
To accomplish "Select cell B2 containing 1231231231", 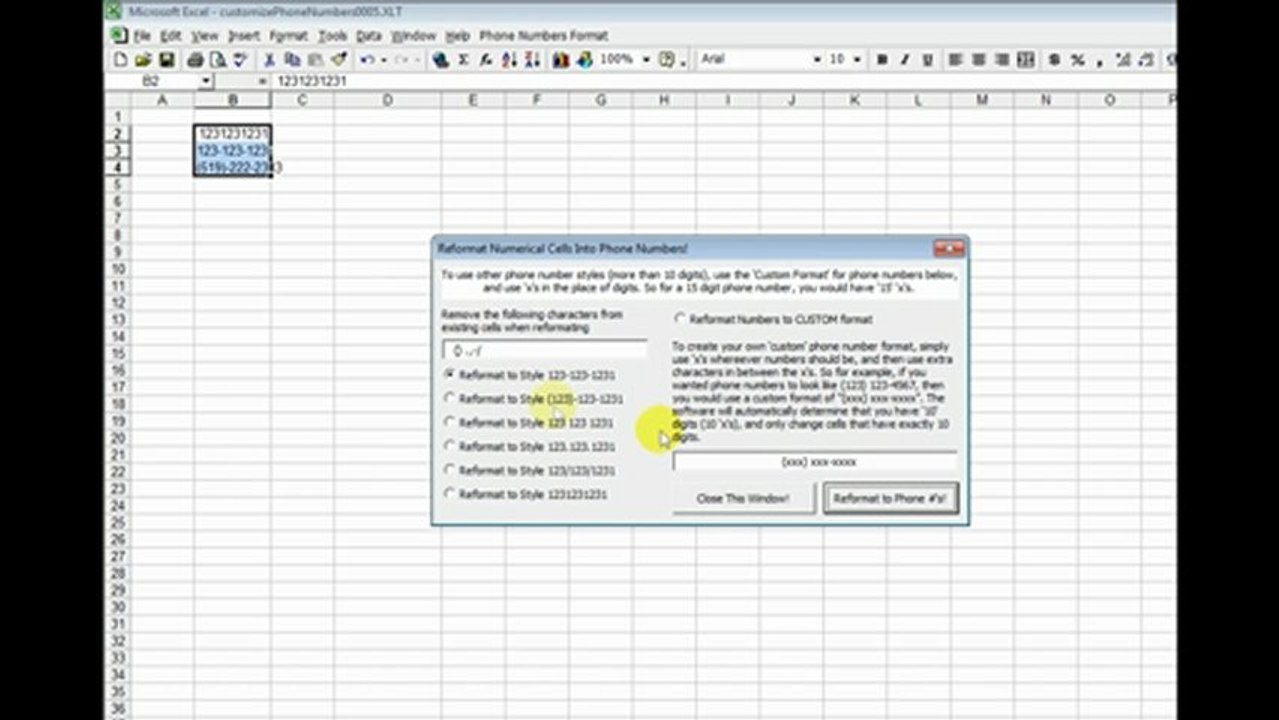I will 232,133.
